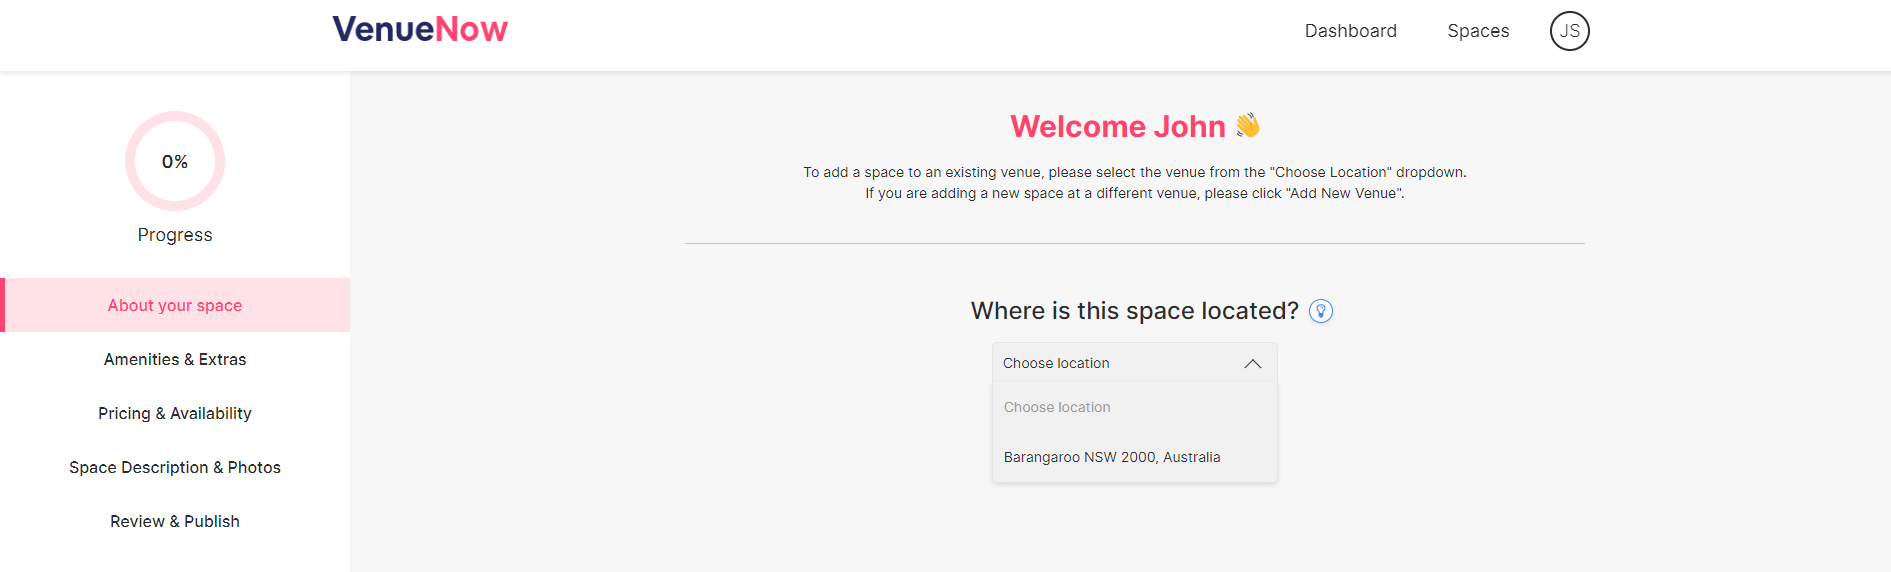Click the Progress label under the circle
Screen dimensions: 1891x572
click(x=175, y=235)
